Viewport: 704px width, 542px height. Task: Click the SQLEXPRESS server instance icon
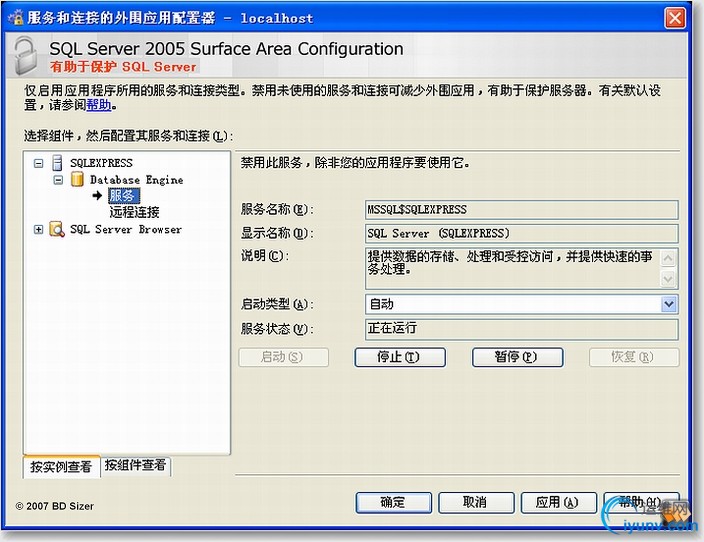pos(57,163)
